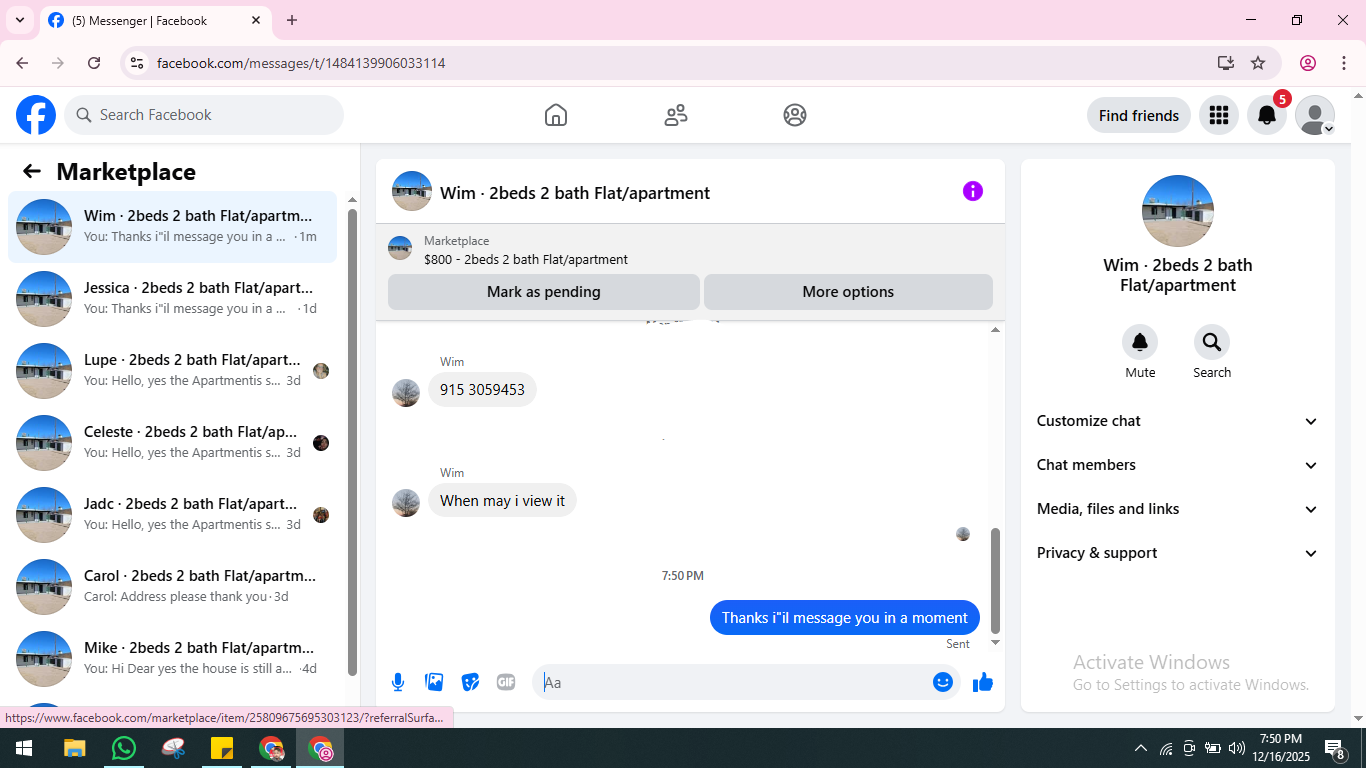This screenshot has height=768, width=1366.
Task: Choose a sticker icon in composer
Action: pos(470,682)
